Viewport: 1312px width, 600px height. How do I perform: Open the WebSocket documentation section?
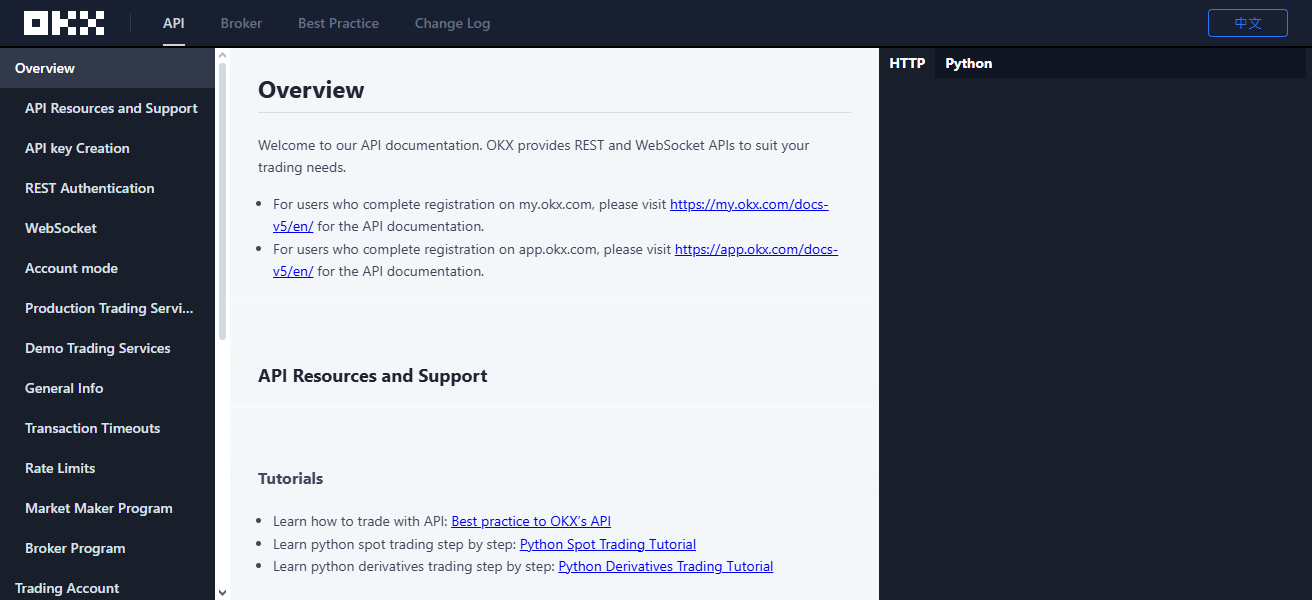(x=61, y=228)
